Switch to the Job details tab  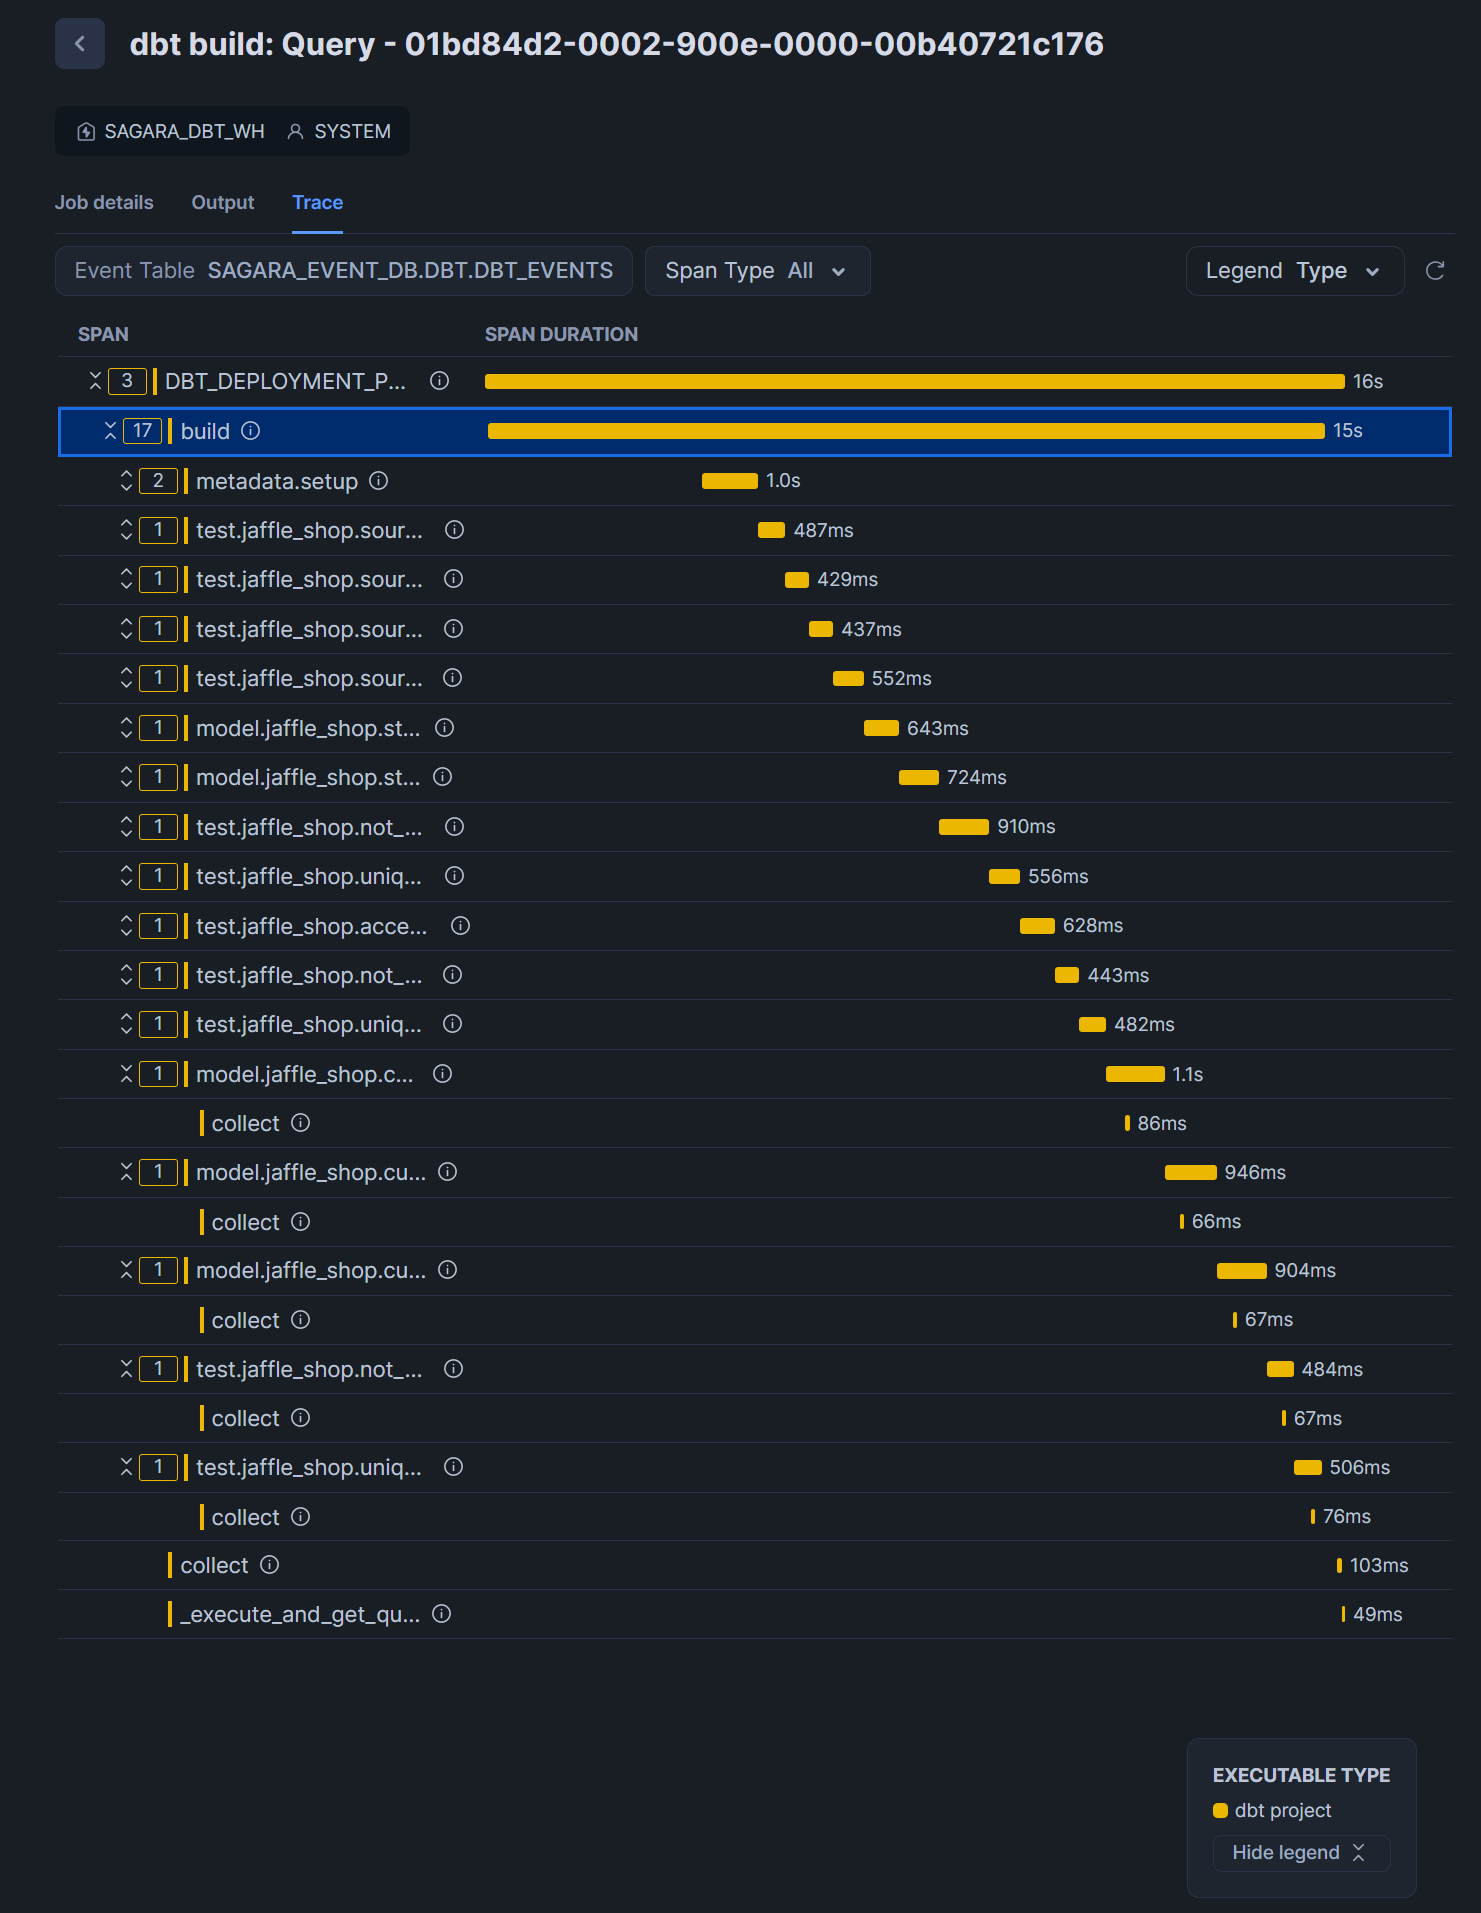(x=104, y=203)
